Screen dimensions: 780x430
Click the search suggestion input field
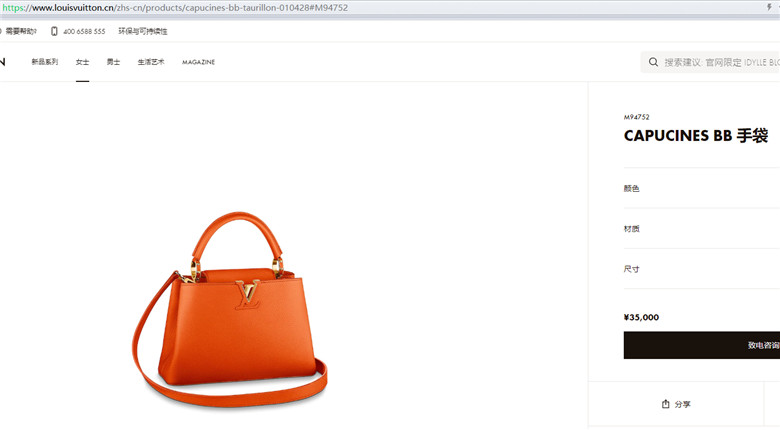[x=710, y=62]
